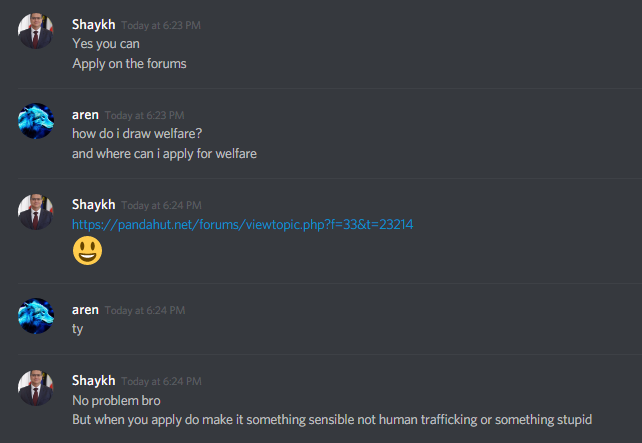
Task: Click Shaykh's avatar beside the forum link
Action: click(36, 212)
